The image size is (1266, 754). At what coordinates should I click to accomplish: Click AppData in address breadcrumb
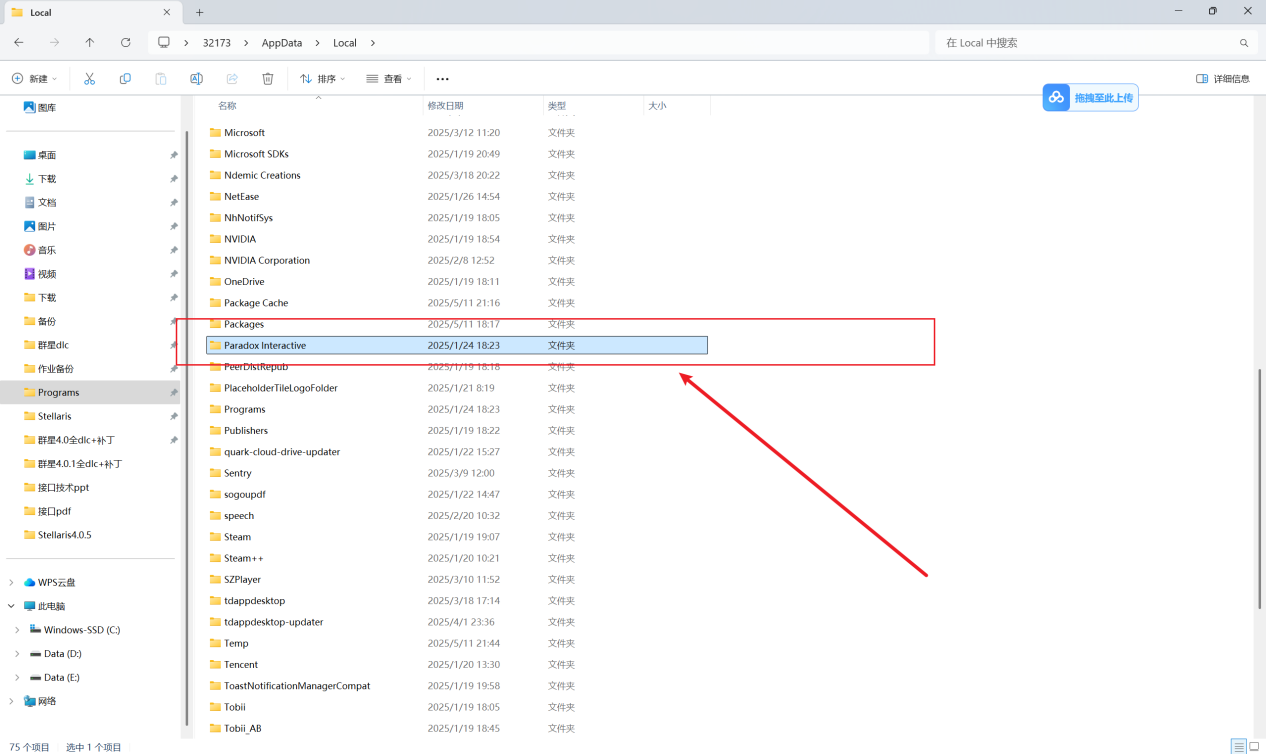(282, 43)
